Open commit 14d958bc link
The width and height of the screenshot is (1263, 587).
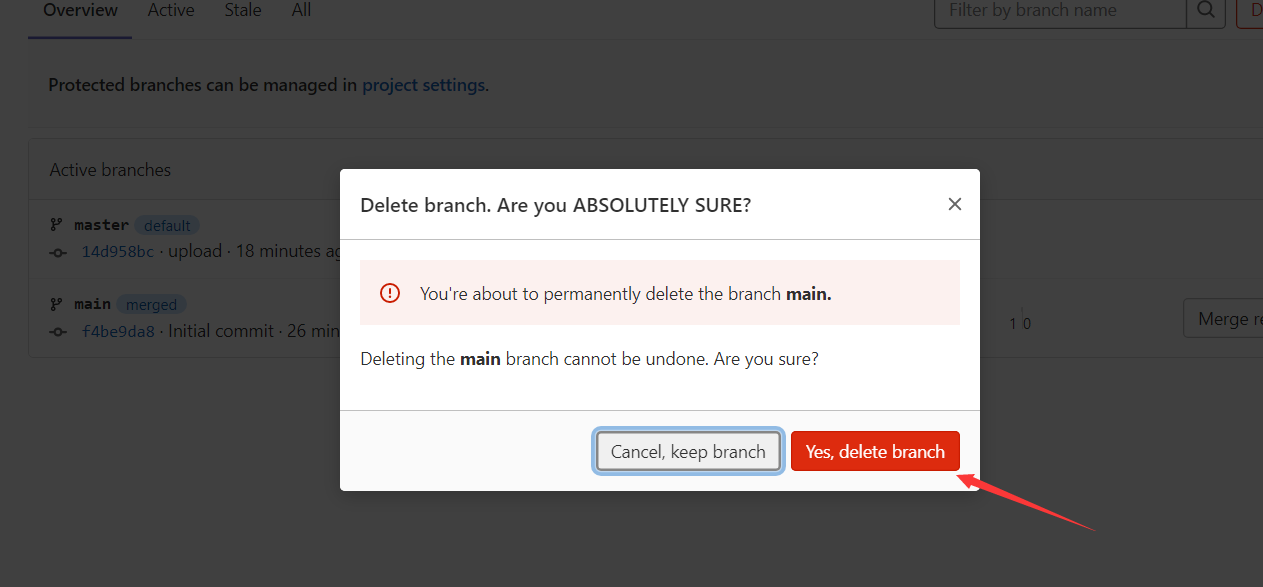pos(118,251)
